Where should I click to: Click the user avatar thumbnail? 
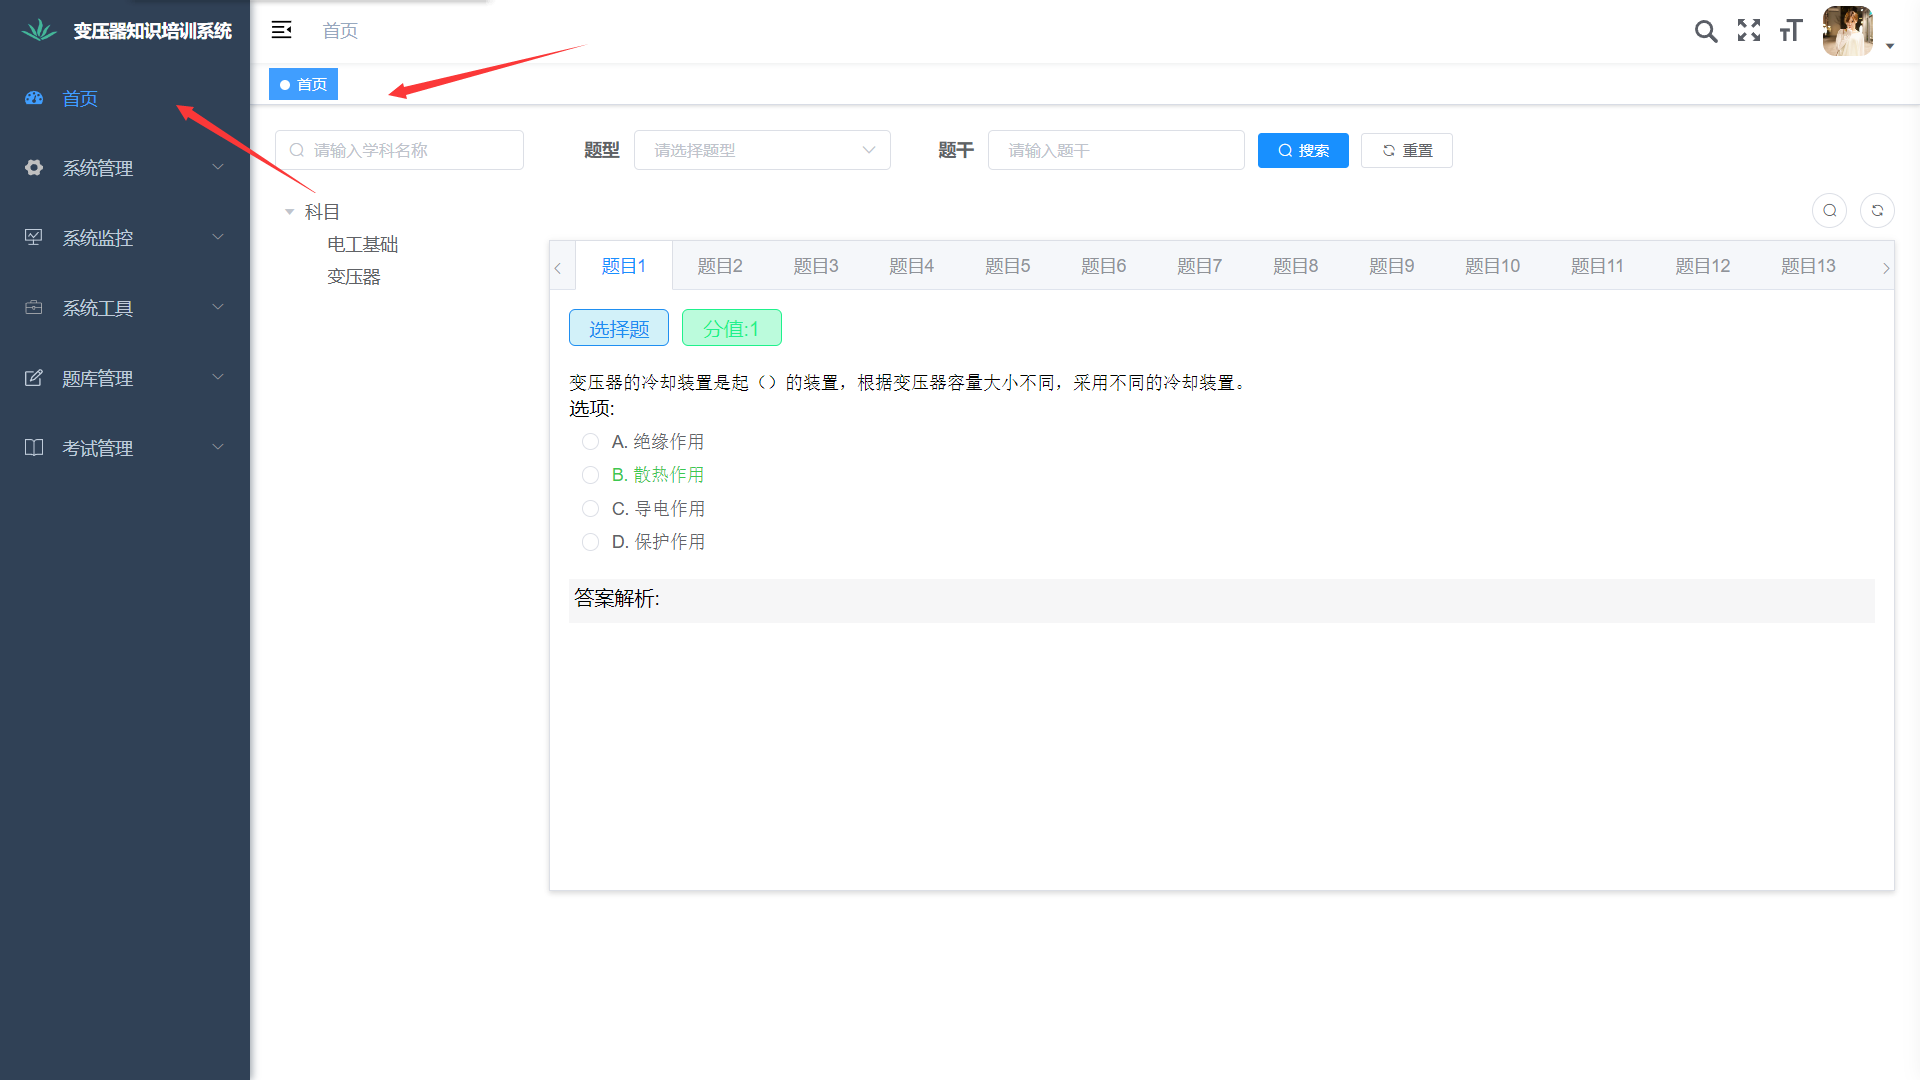coord(1847,31)
